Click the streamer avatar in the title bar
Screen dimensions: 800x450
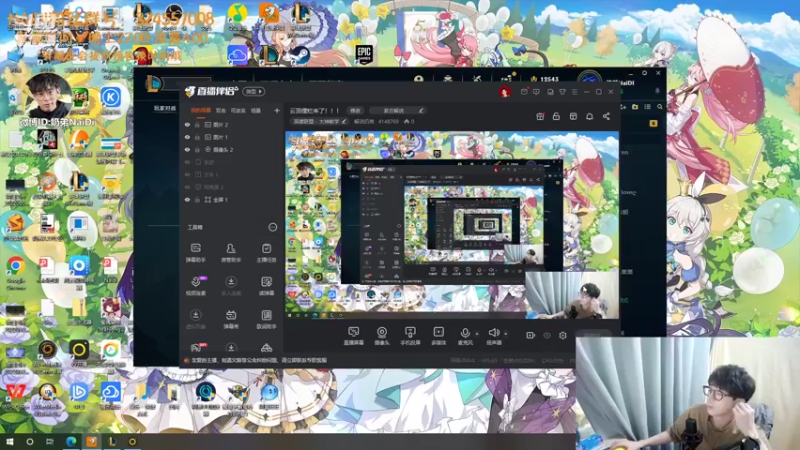pos(505,92)
